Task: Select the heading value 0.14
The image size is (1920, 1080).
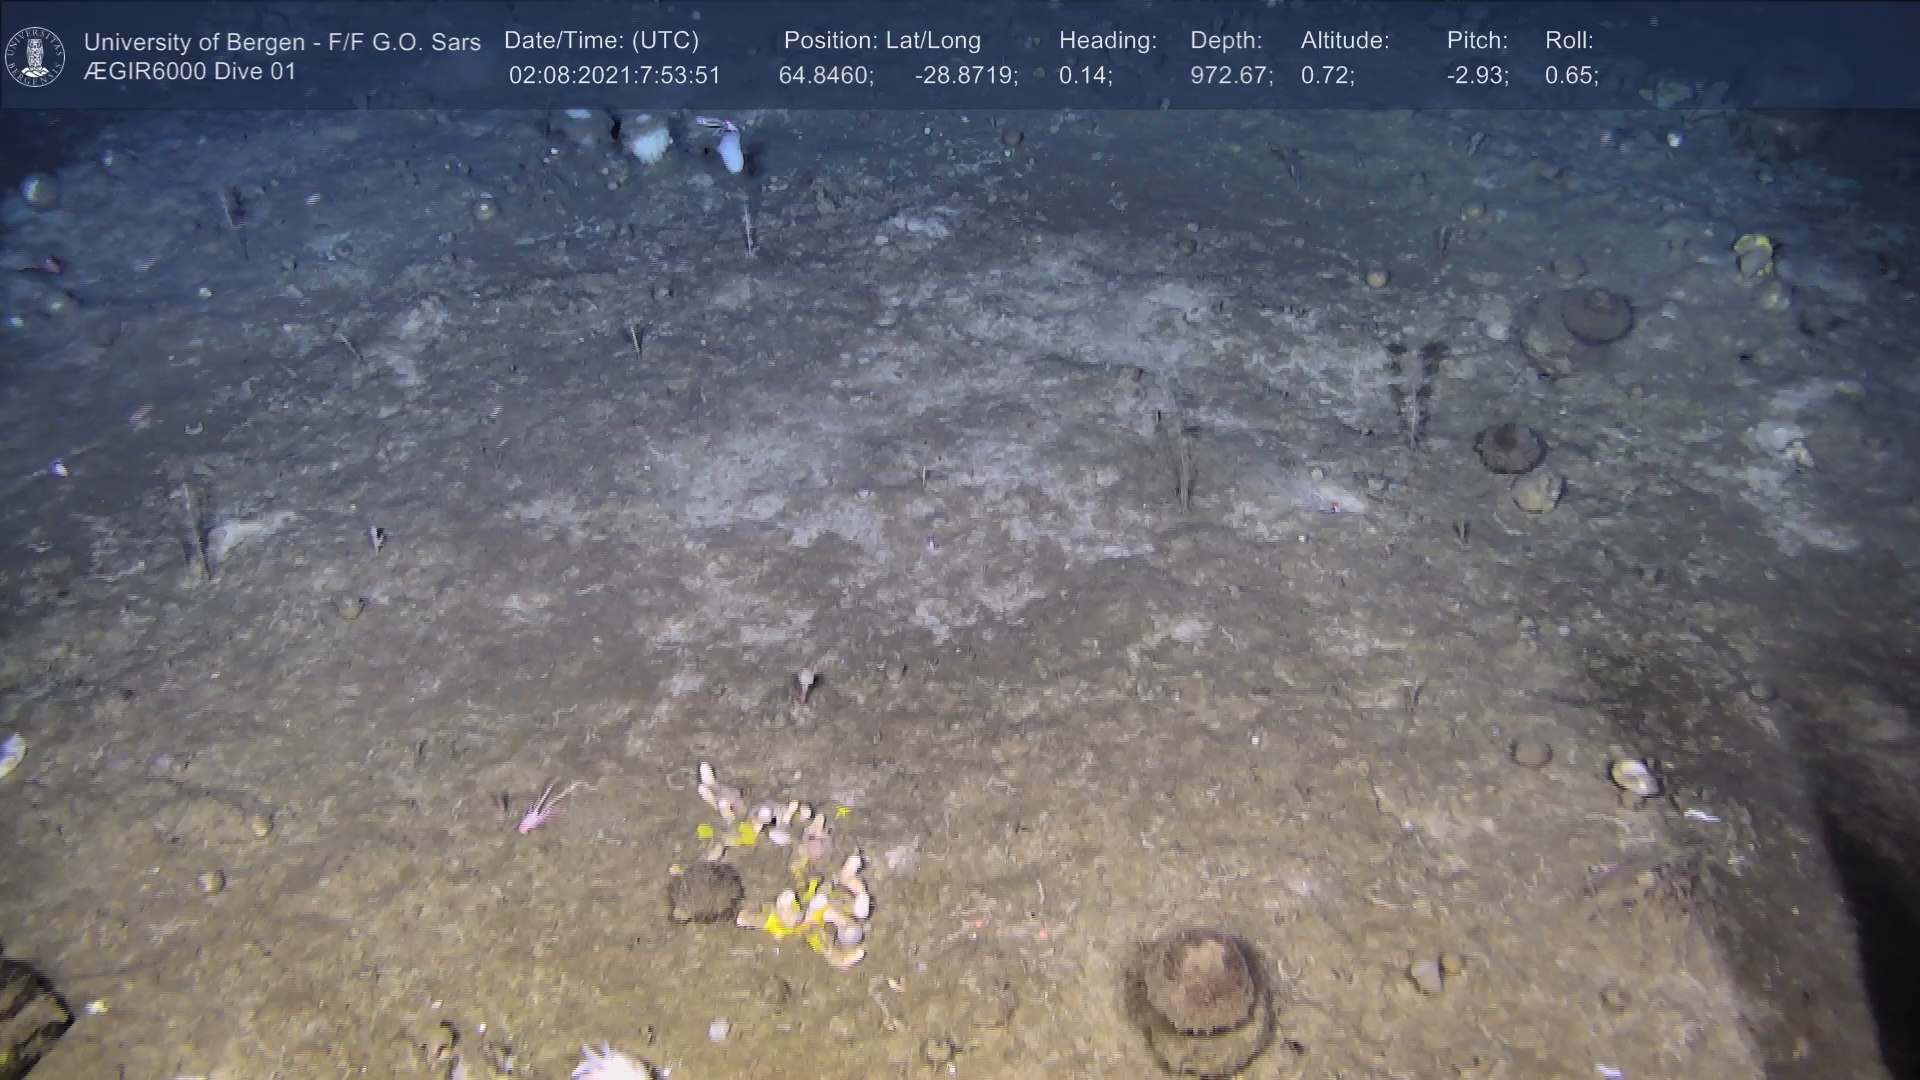Action: pos(1084,76)
